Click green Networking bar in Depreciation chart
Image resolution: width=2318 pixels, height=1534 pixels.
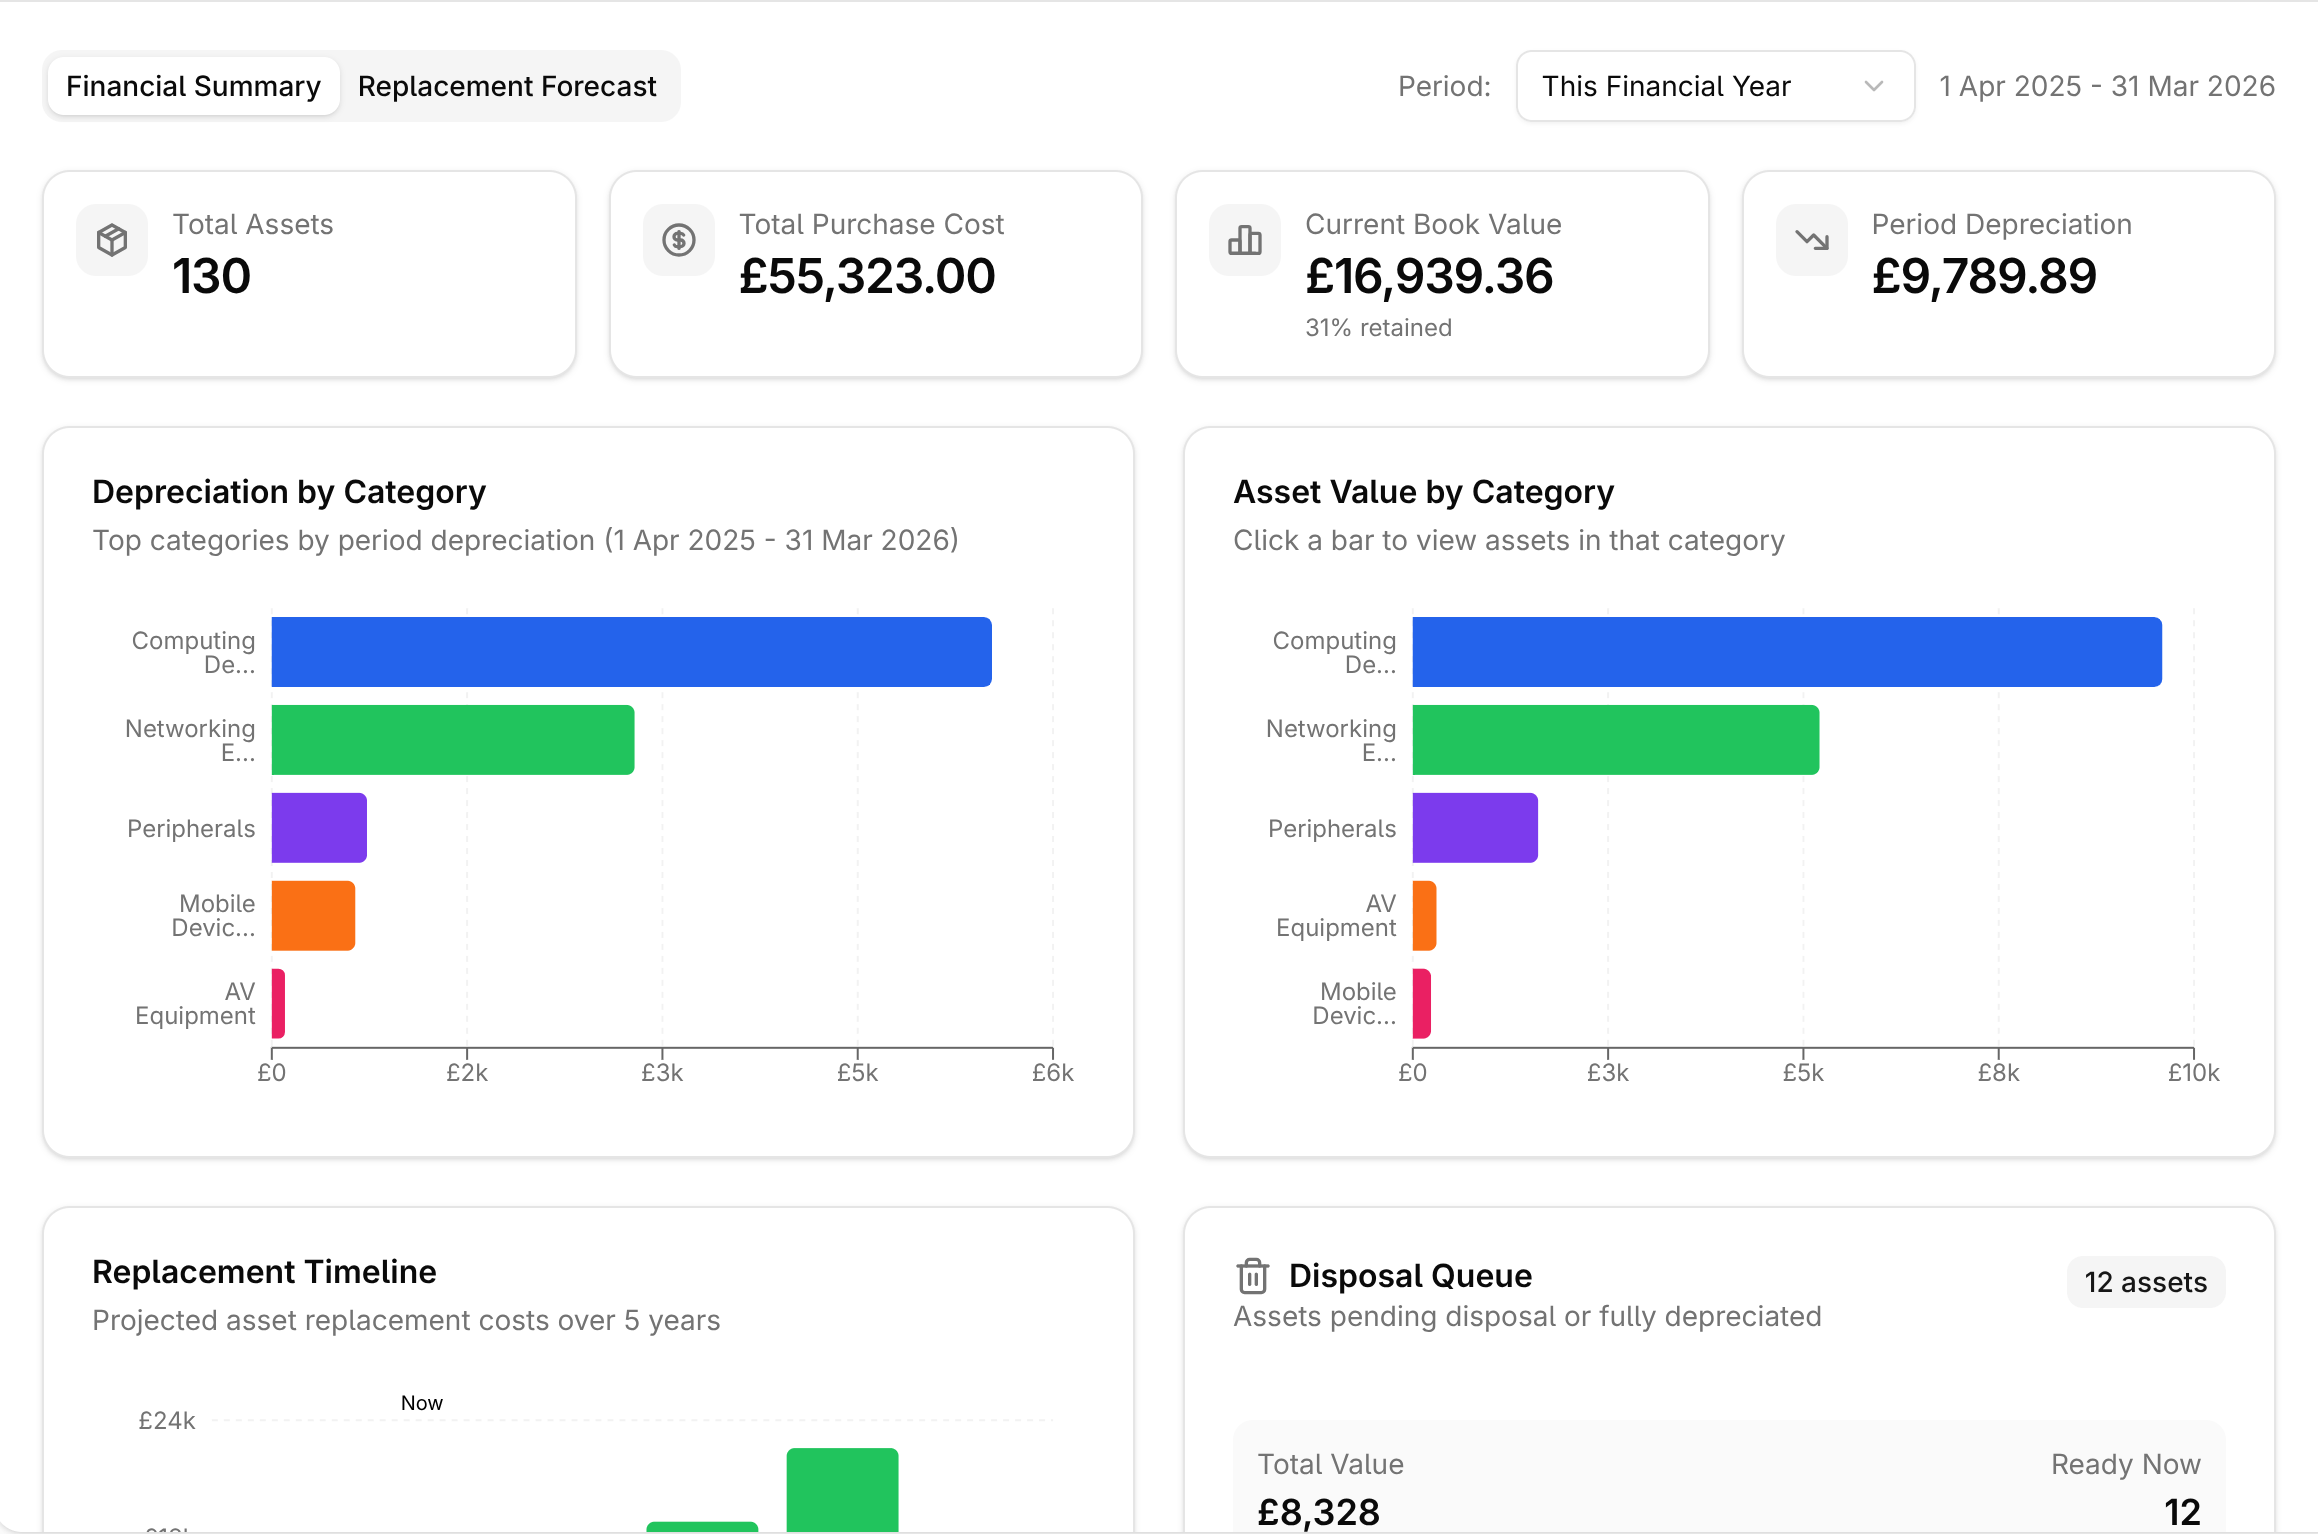point(452,740)
